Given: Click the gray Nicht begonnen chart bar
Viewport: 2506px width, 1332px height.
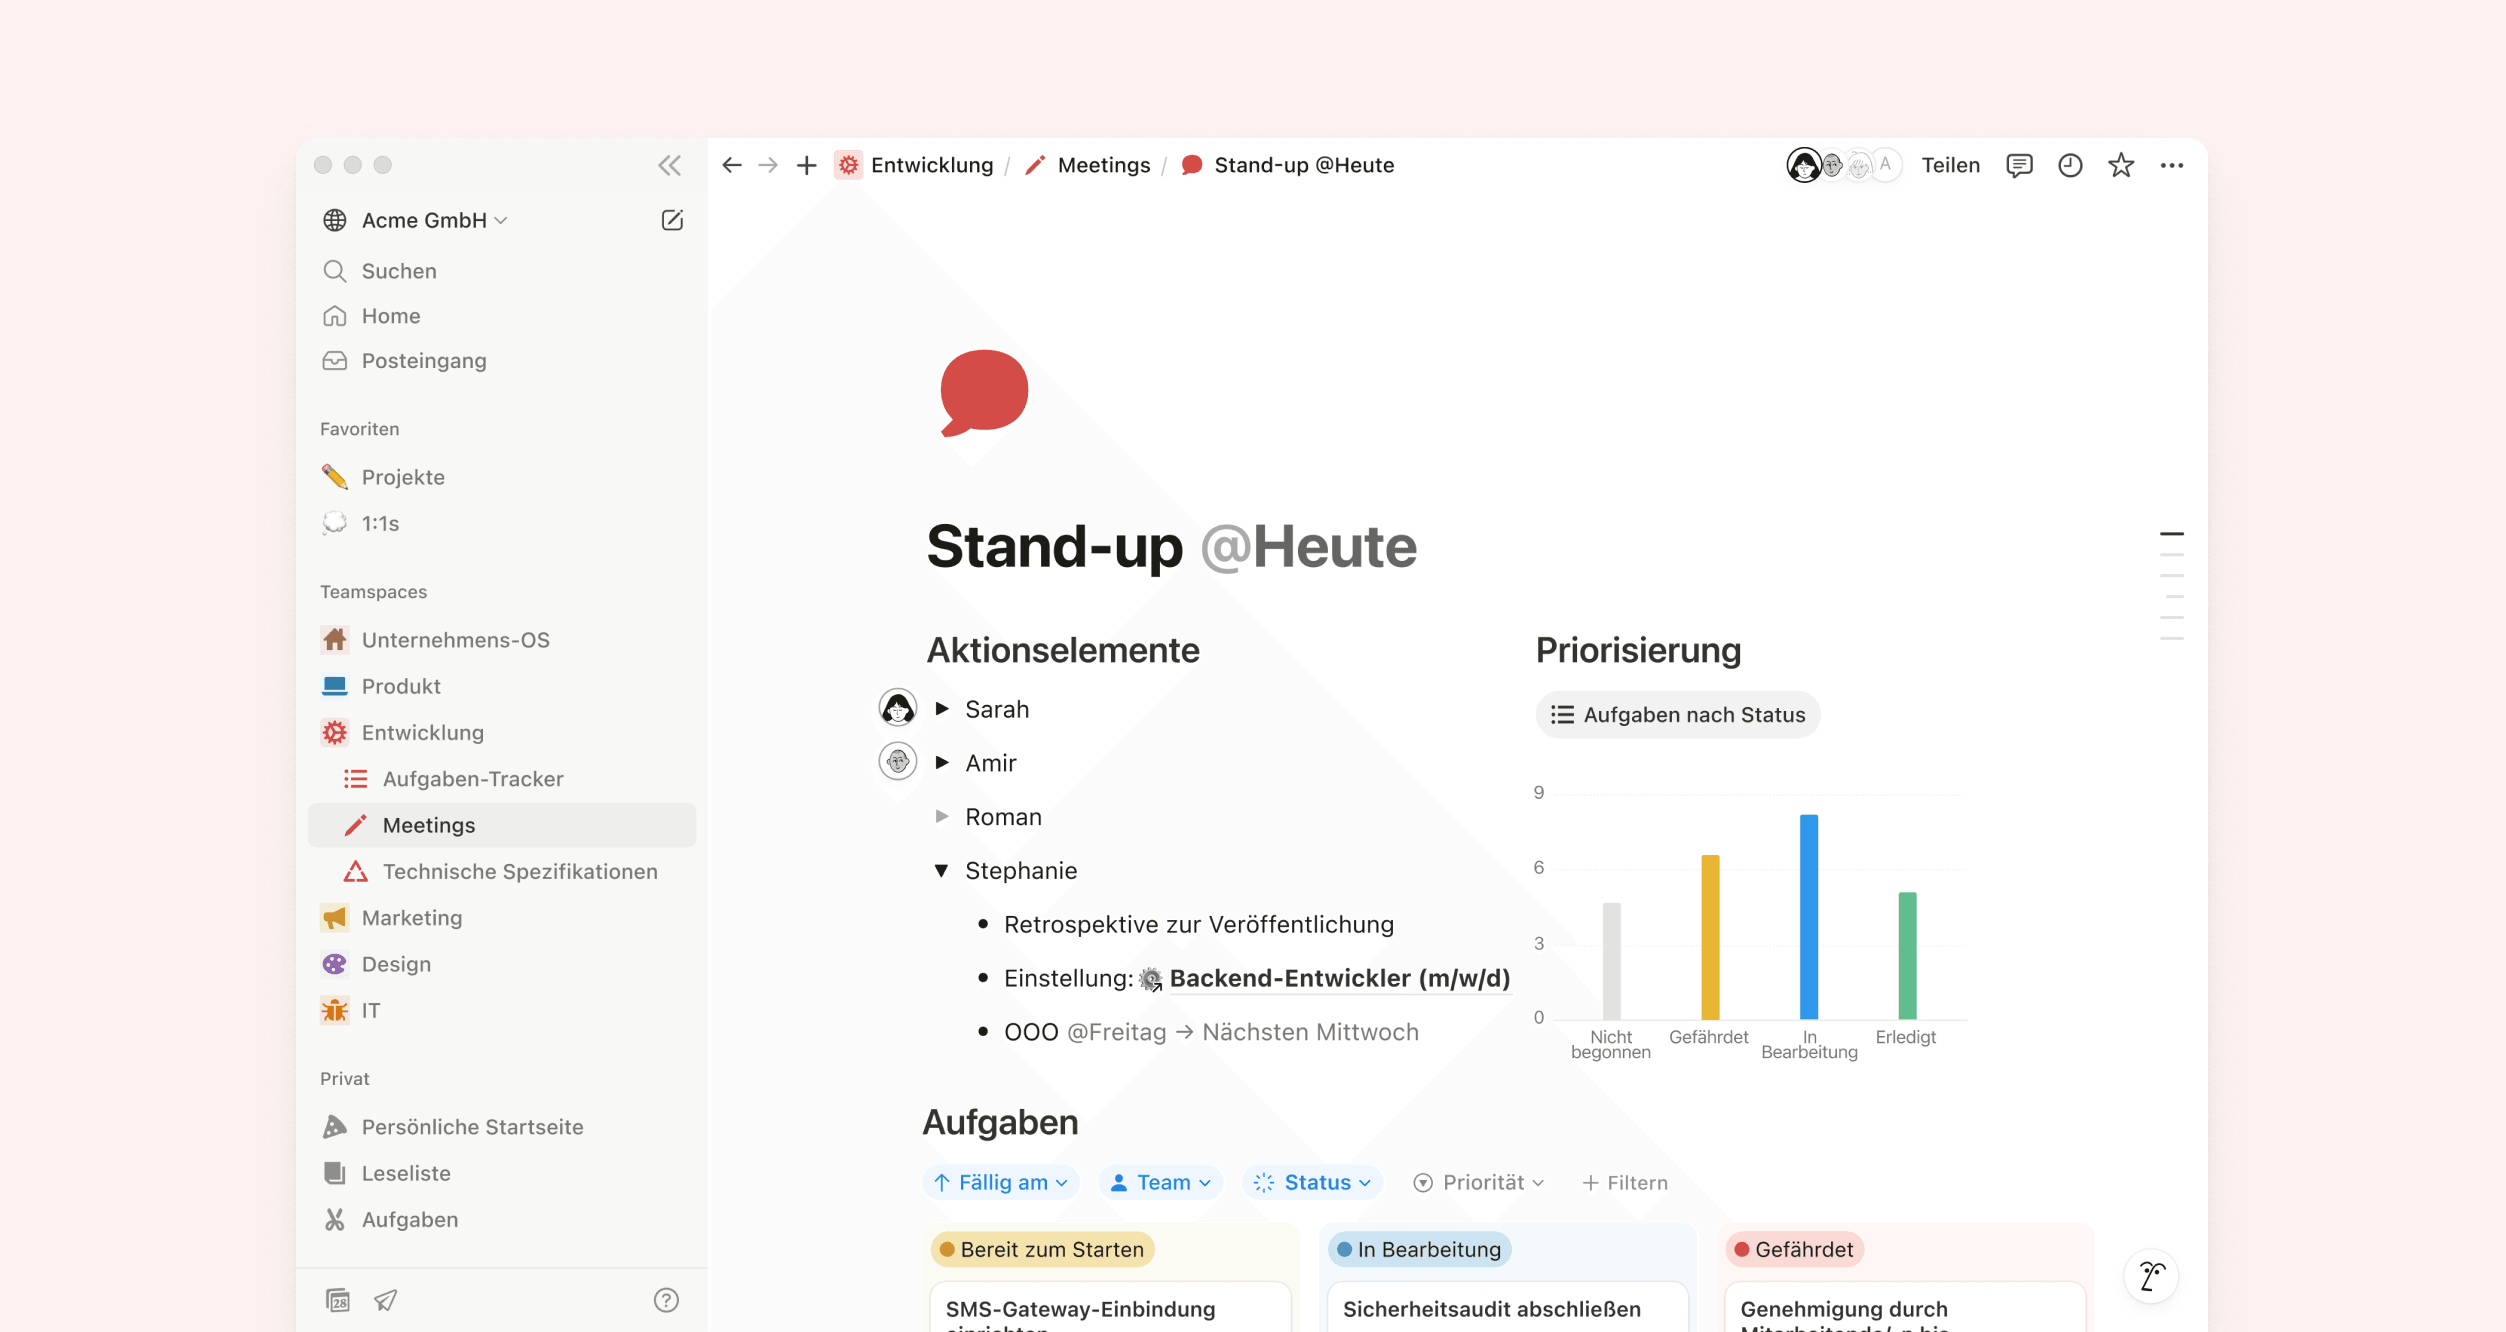Looking at the screenshot, I should click(1611, 961).
